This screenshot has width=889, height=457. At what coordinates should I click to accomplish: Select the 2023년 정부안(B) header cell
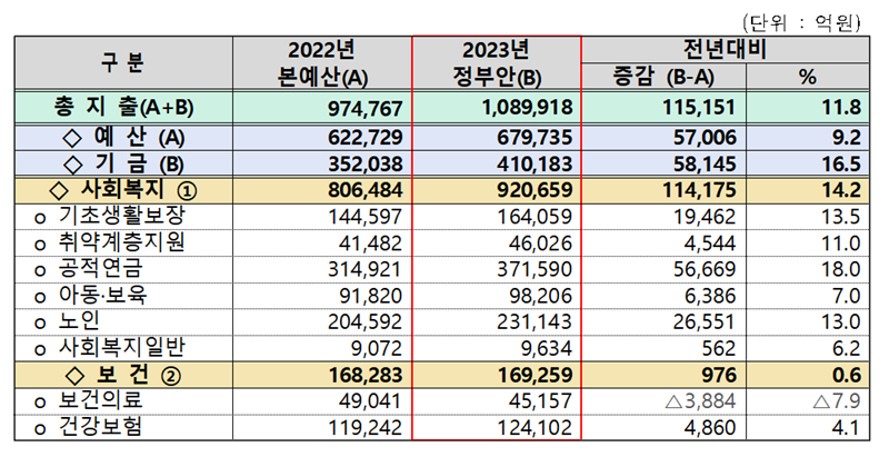point(497,63)
